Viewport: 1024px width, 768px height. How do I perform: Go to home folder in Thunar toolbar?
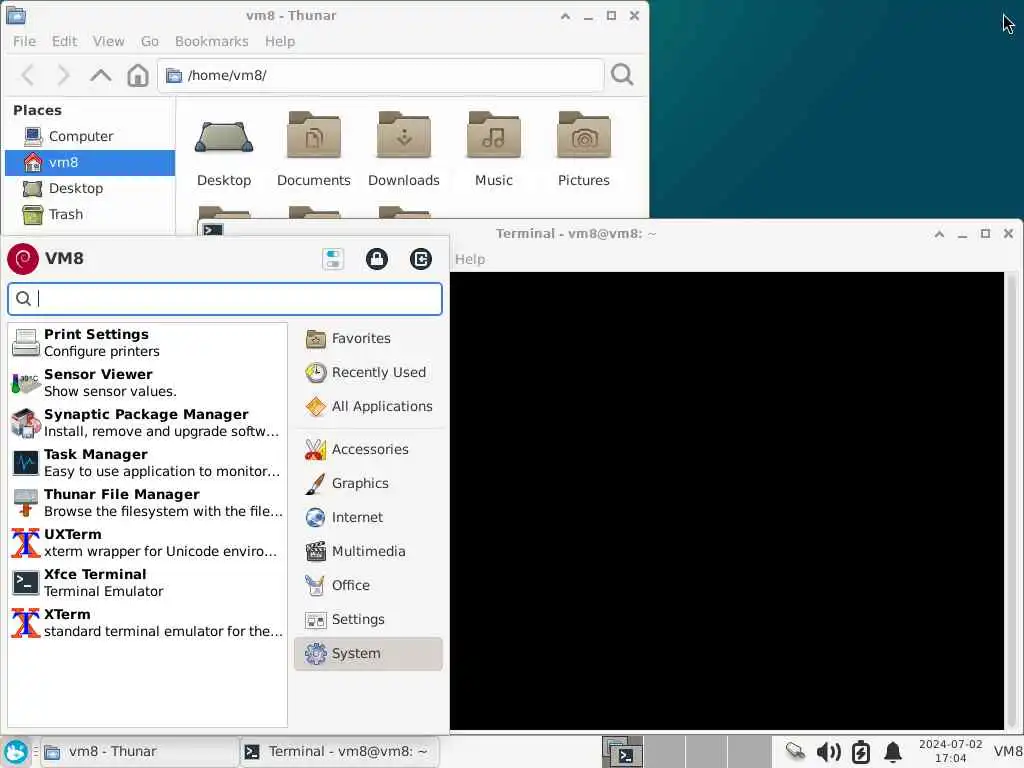138,75
